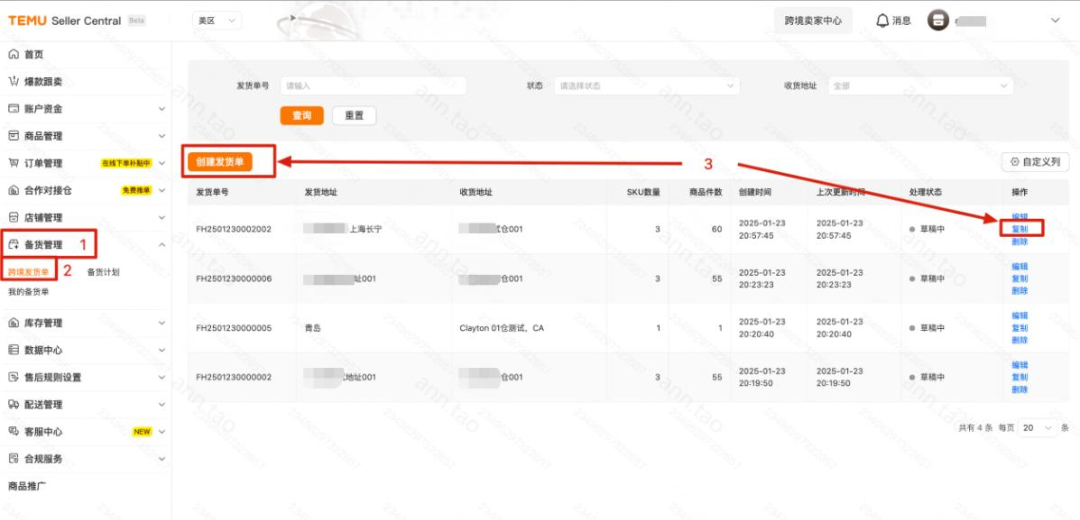Viewport: 1080px width, 520px height.
Task: Click the 店铺管理 shop icon
Action: click(14, 217)
